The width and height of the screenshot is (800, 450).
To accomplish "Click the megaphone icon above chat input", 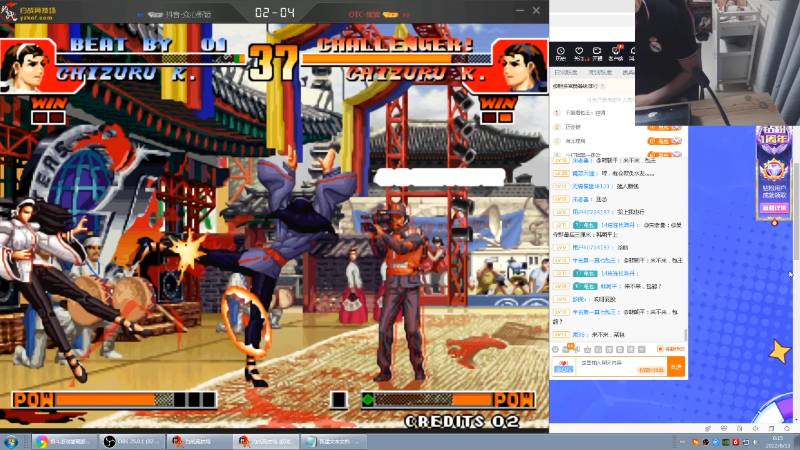I will coord(577,349).
